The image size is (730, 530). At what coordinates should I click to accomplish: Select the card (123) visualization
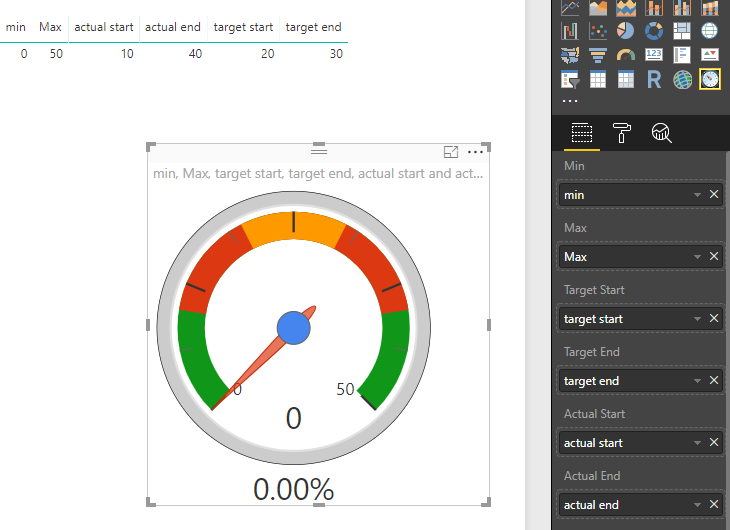pyautogui.click(x=654, y=54)
